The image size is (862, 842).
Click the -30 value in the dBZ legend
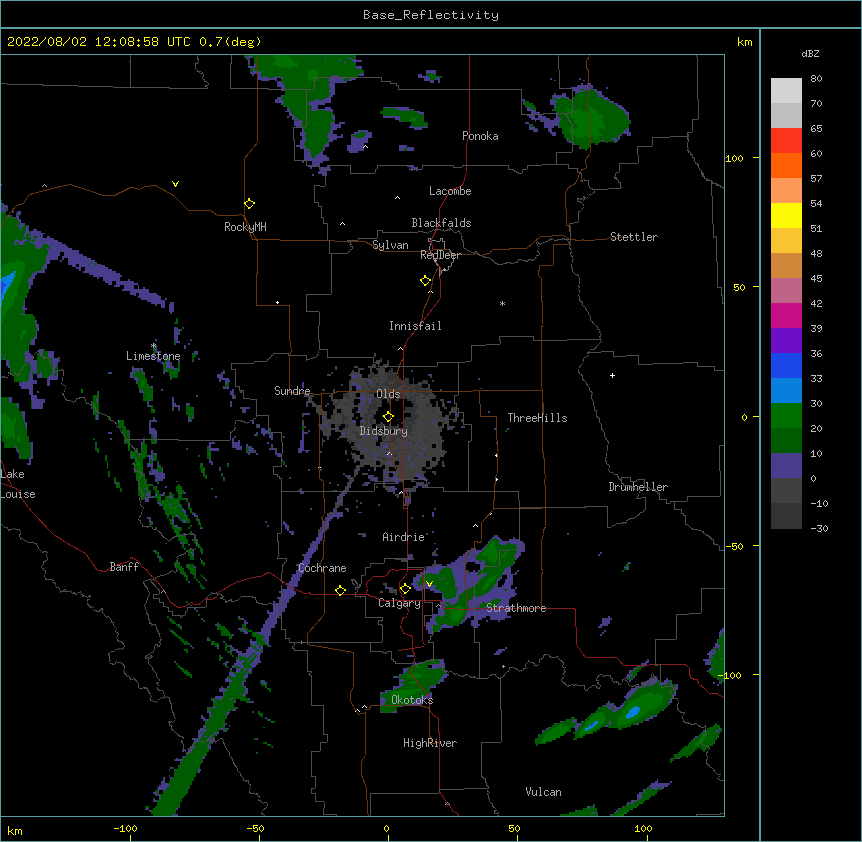[819, 528]
